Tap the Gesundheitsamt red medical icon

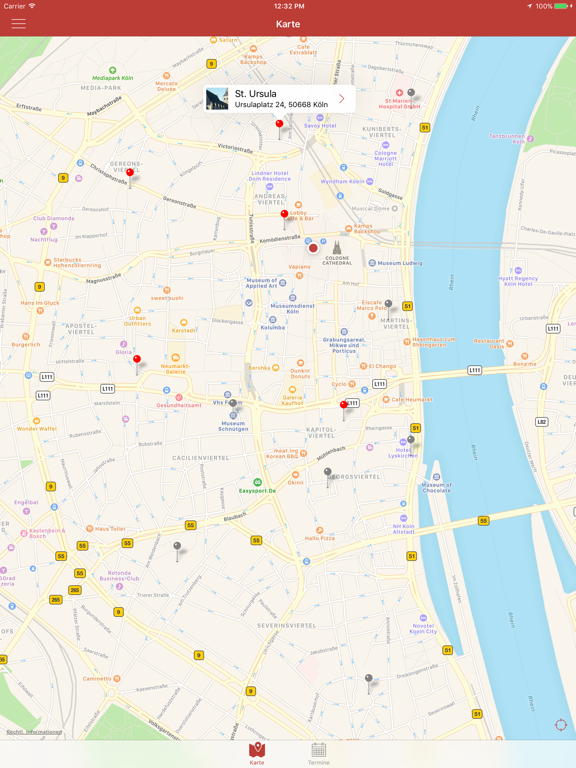pos(179,398)
